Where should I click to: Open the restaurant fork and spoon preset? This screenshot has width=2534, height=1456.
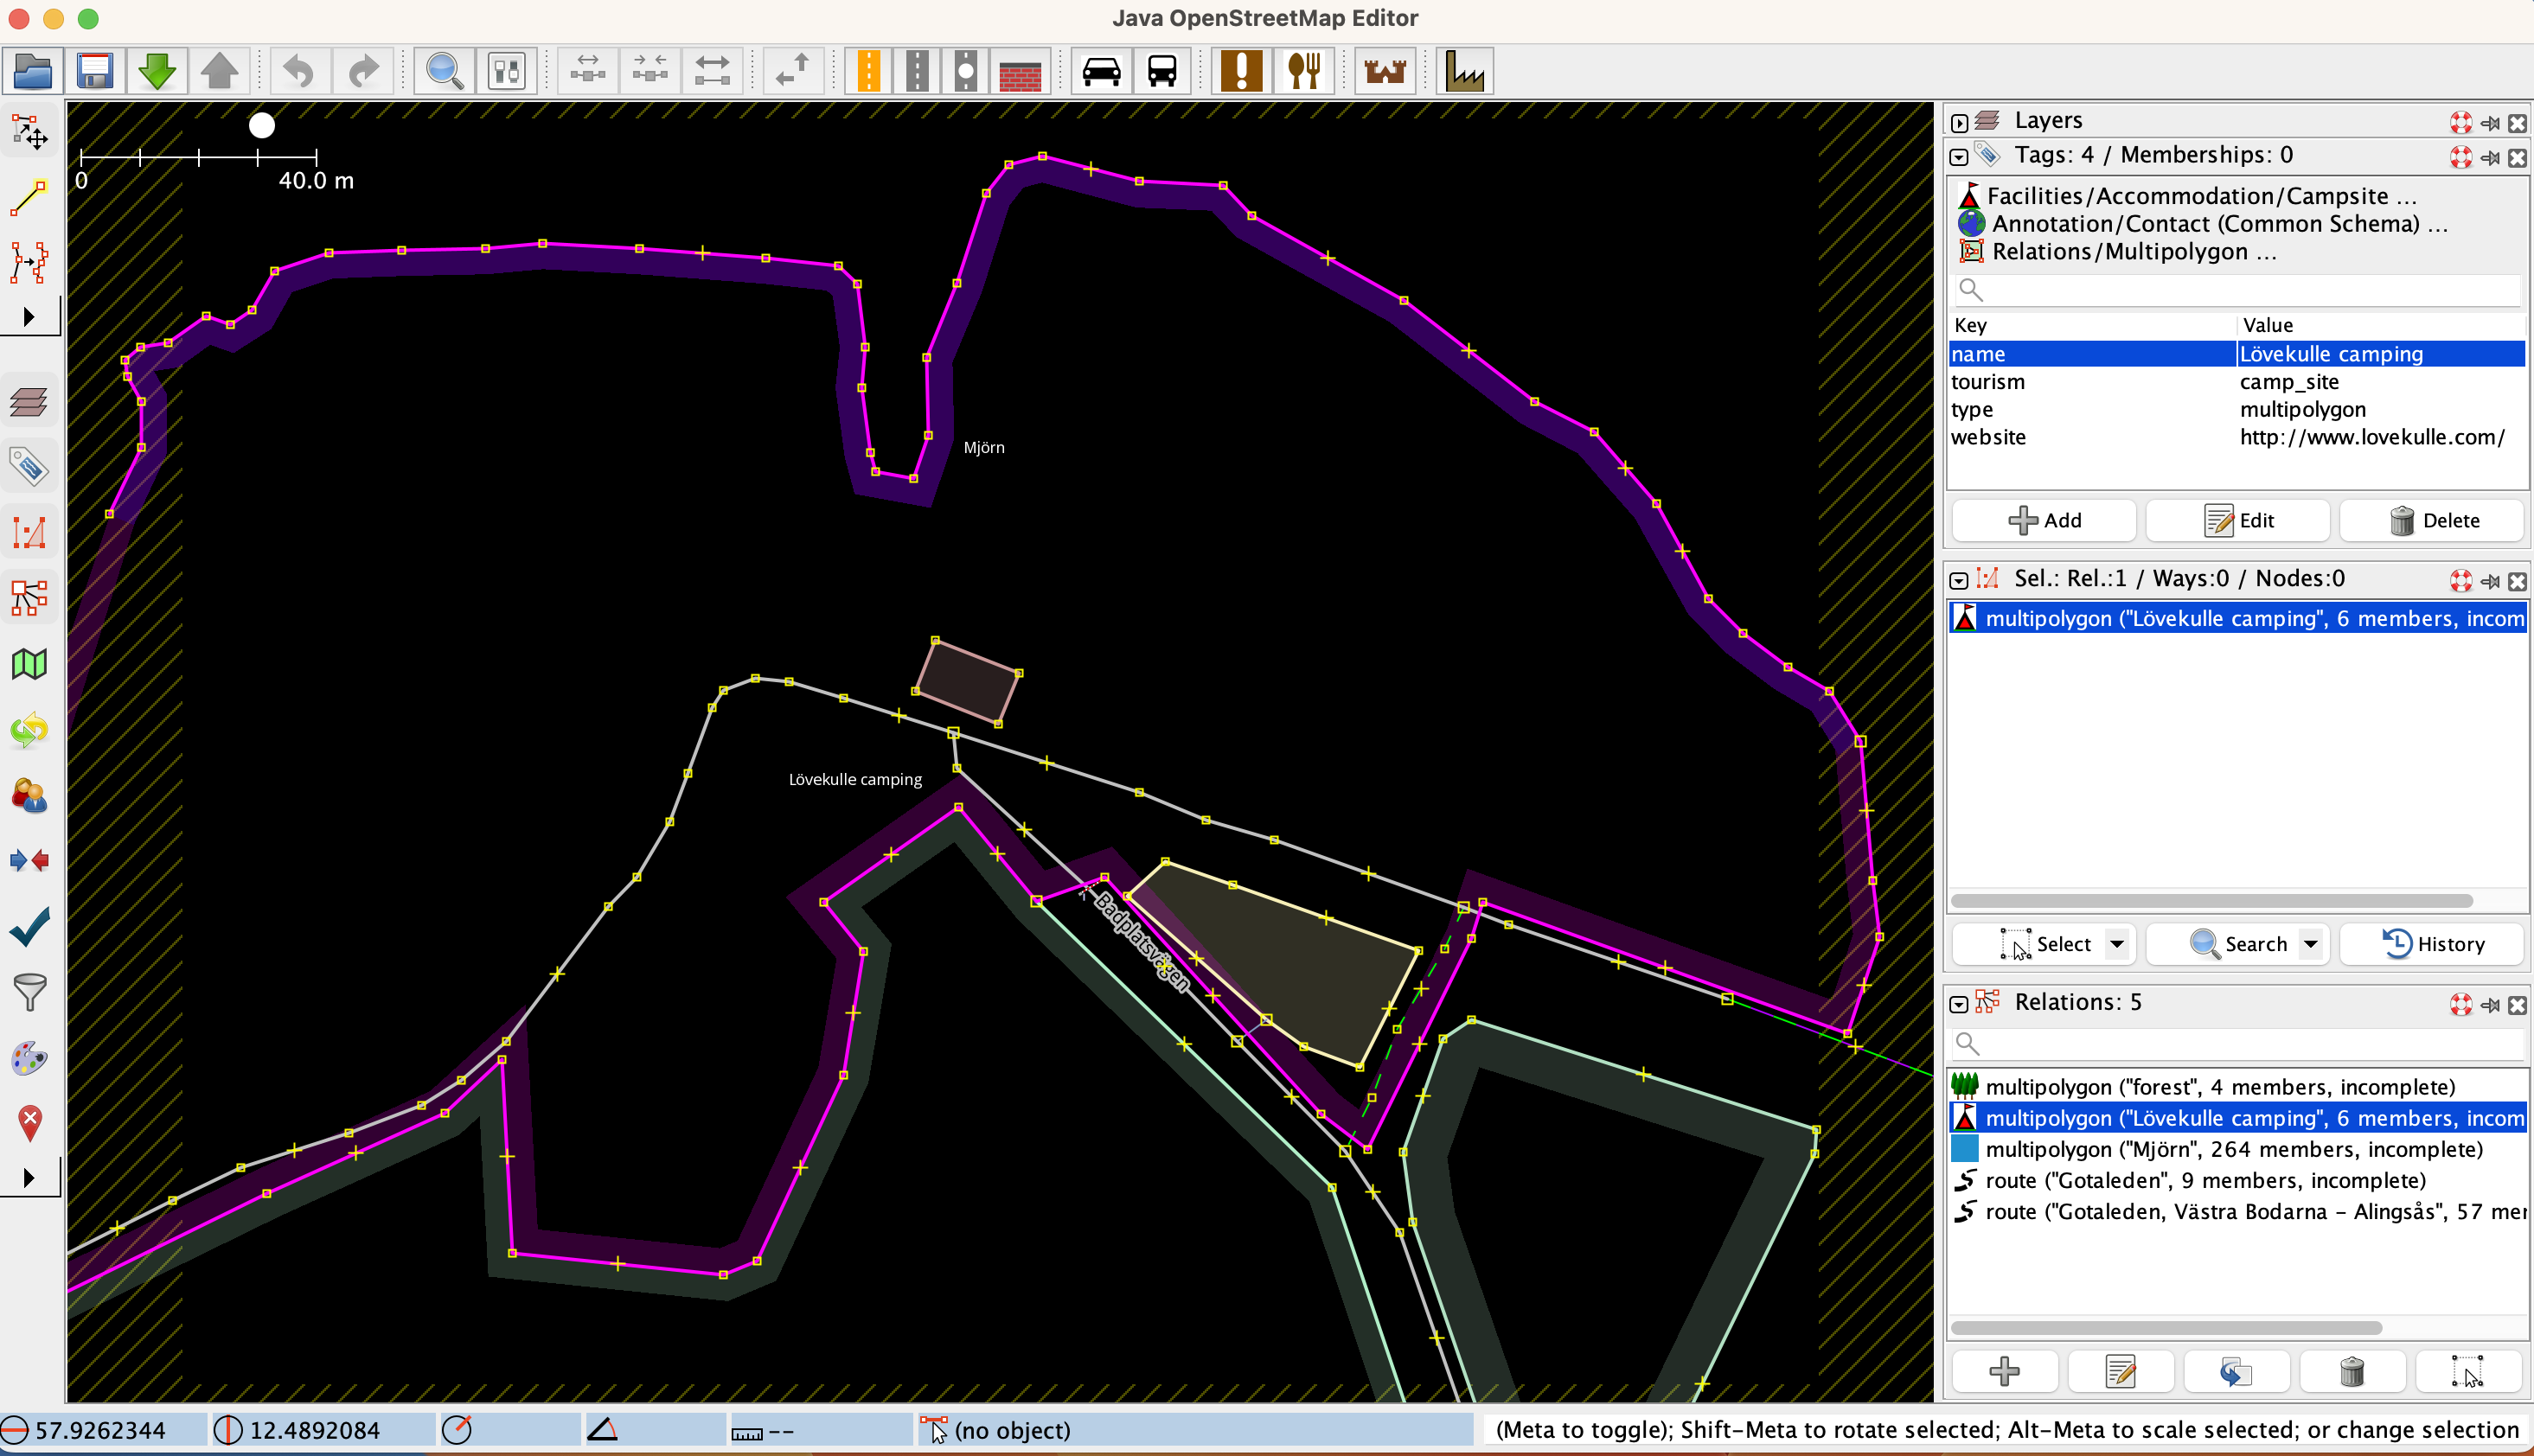click(x=1304, y=71)
